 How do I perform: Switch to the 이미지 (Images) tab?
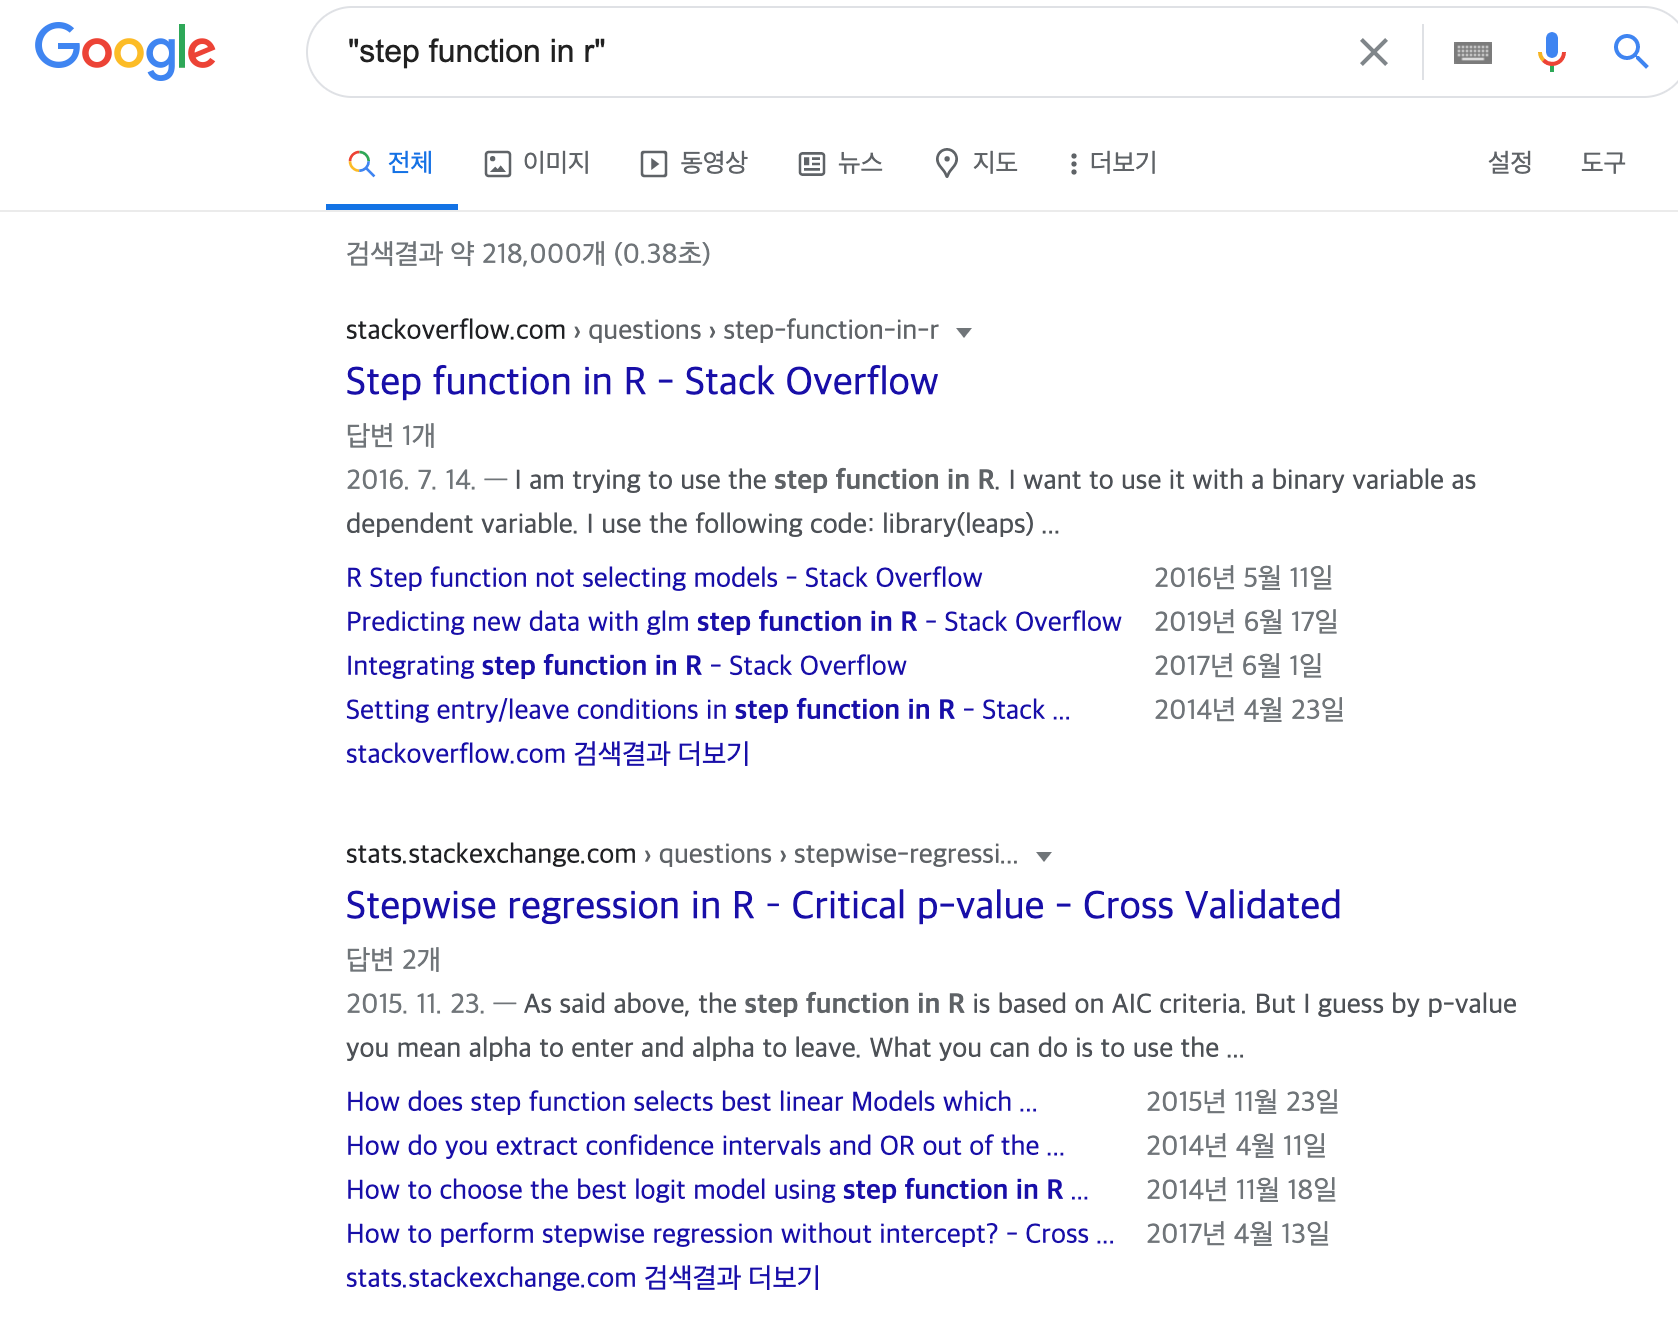538,163
